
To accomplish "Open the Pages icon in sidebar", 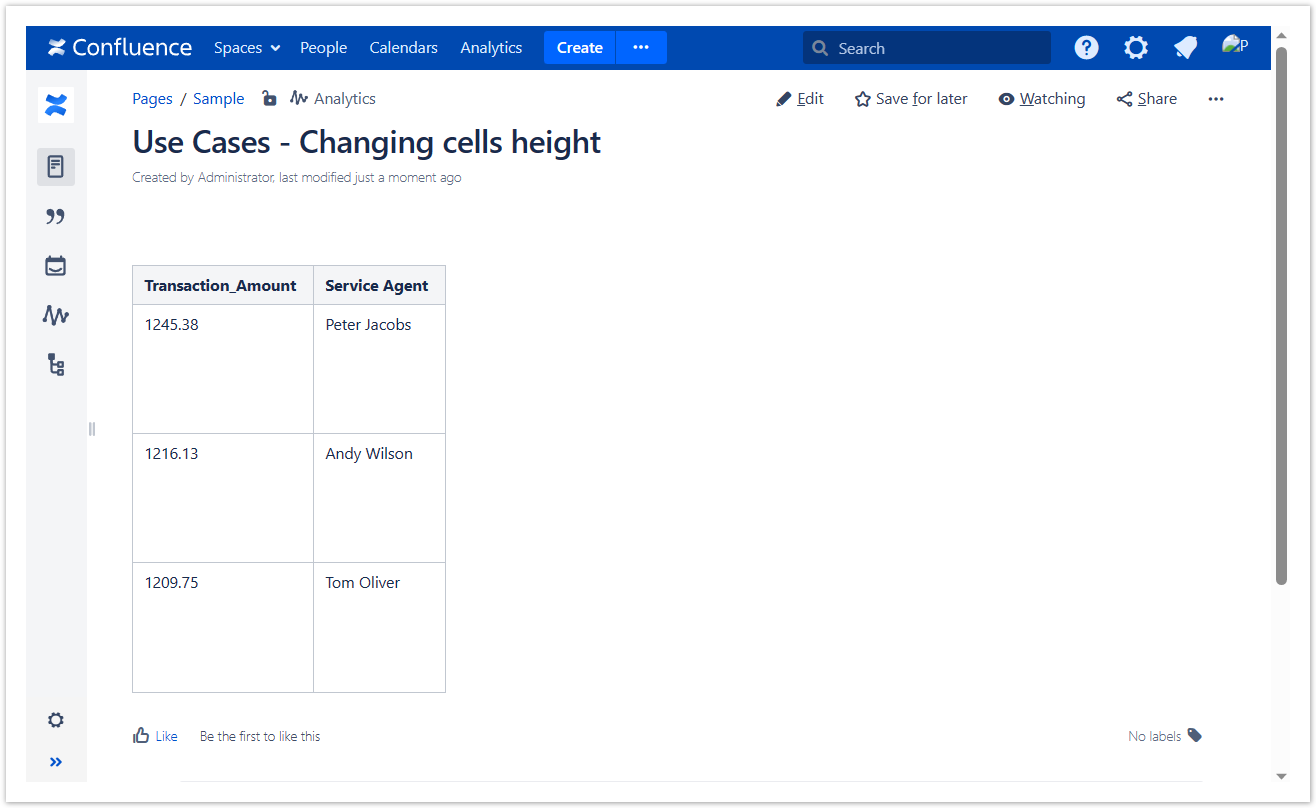I will pos(56,167).
